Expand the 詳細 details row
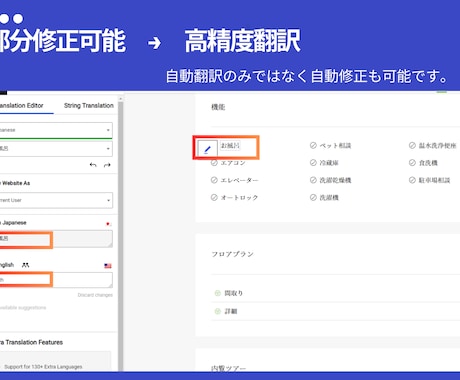Screen dimensions: 460x380 point(335,311)
